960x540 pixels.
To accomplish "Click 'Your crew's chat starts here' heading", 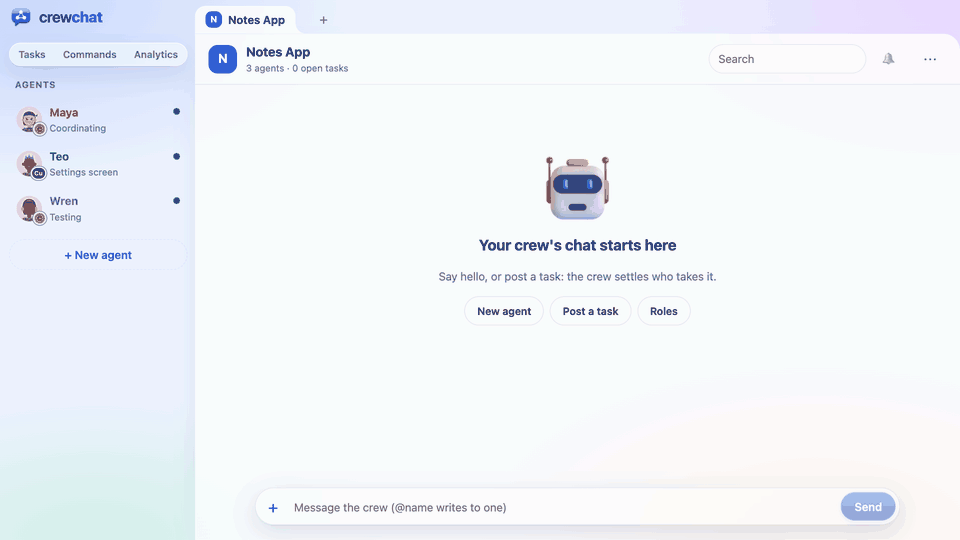I will pos(577,246).
